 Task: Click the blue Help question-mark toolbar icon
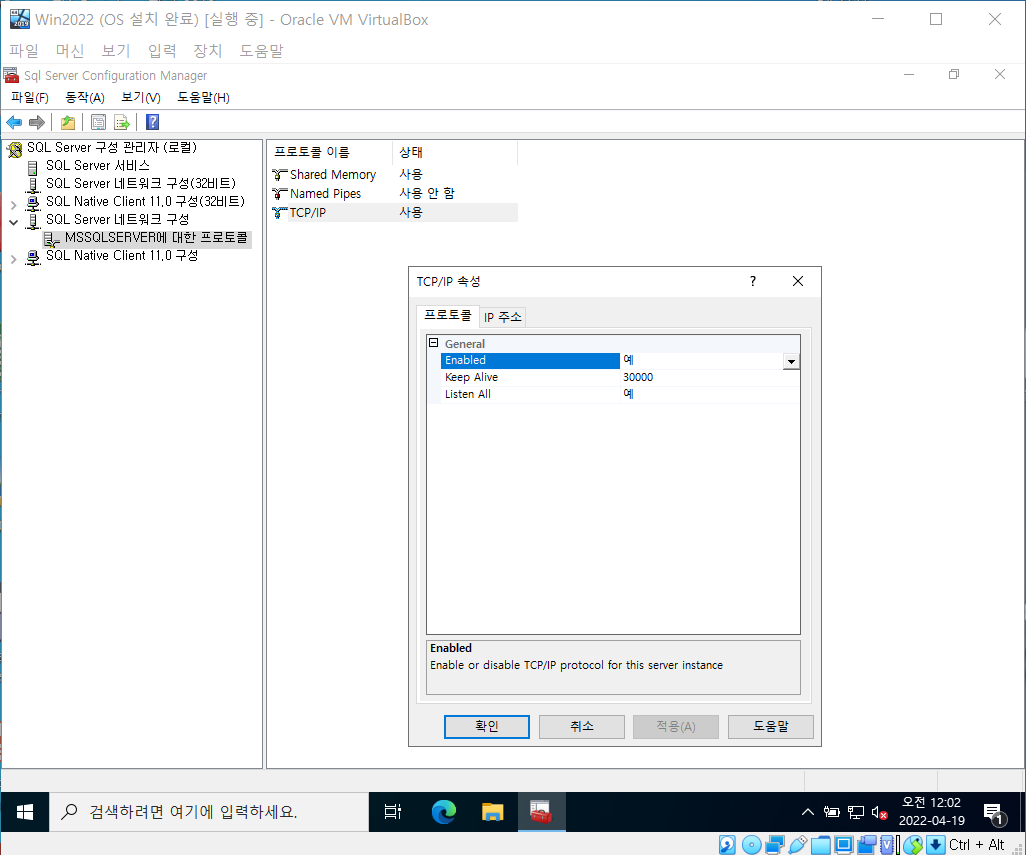coord(152,122)
